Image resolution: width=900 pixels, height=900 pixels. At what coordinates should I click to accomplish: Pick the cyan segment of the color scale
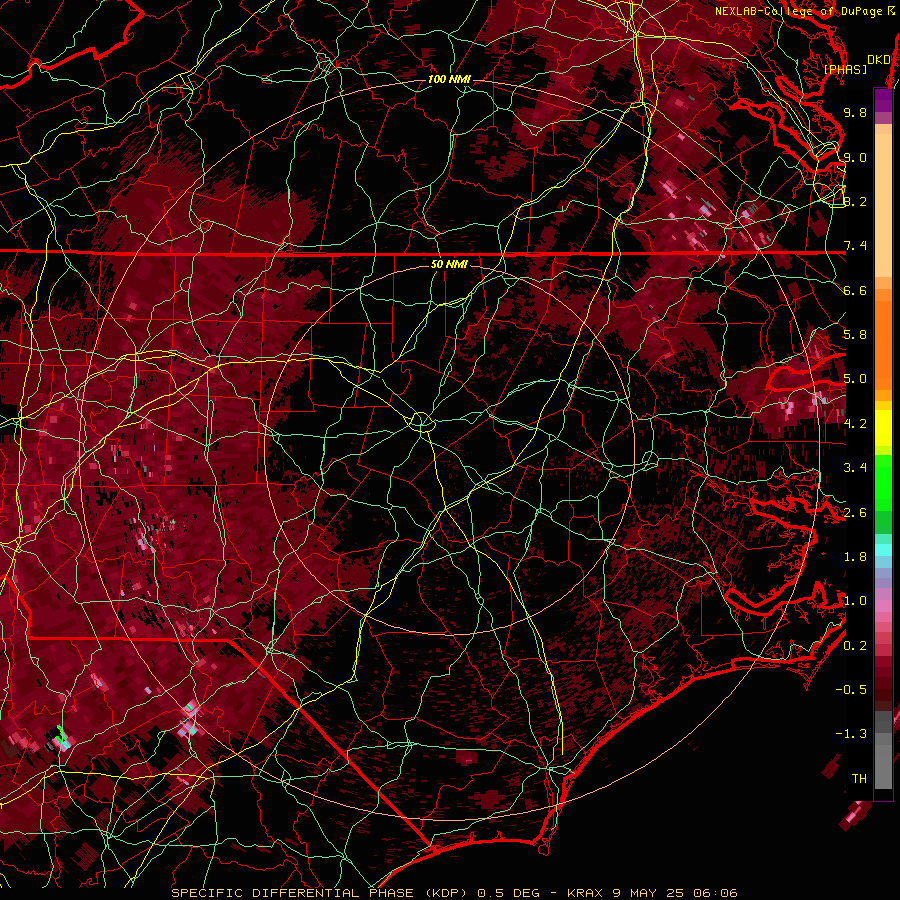(883, 549)
